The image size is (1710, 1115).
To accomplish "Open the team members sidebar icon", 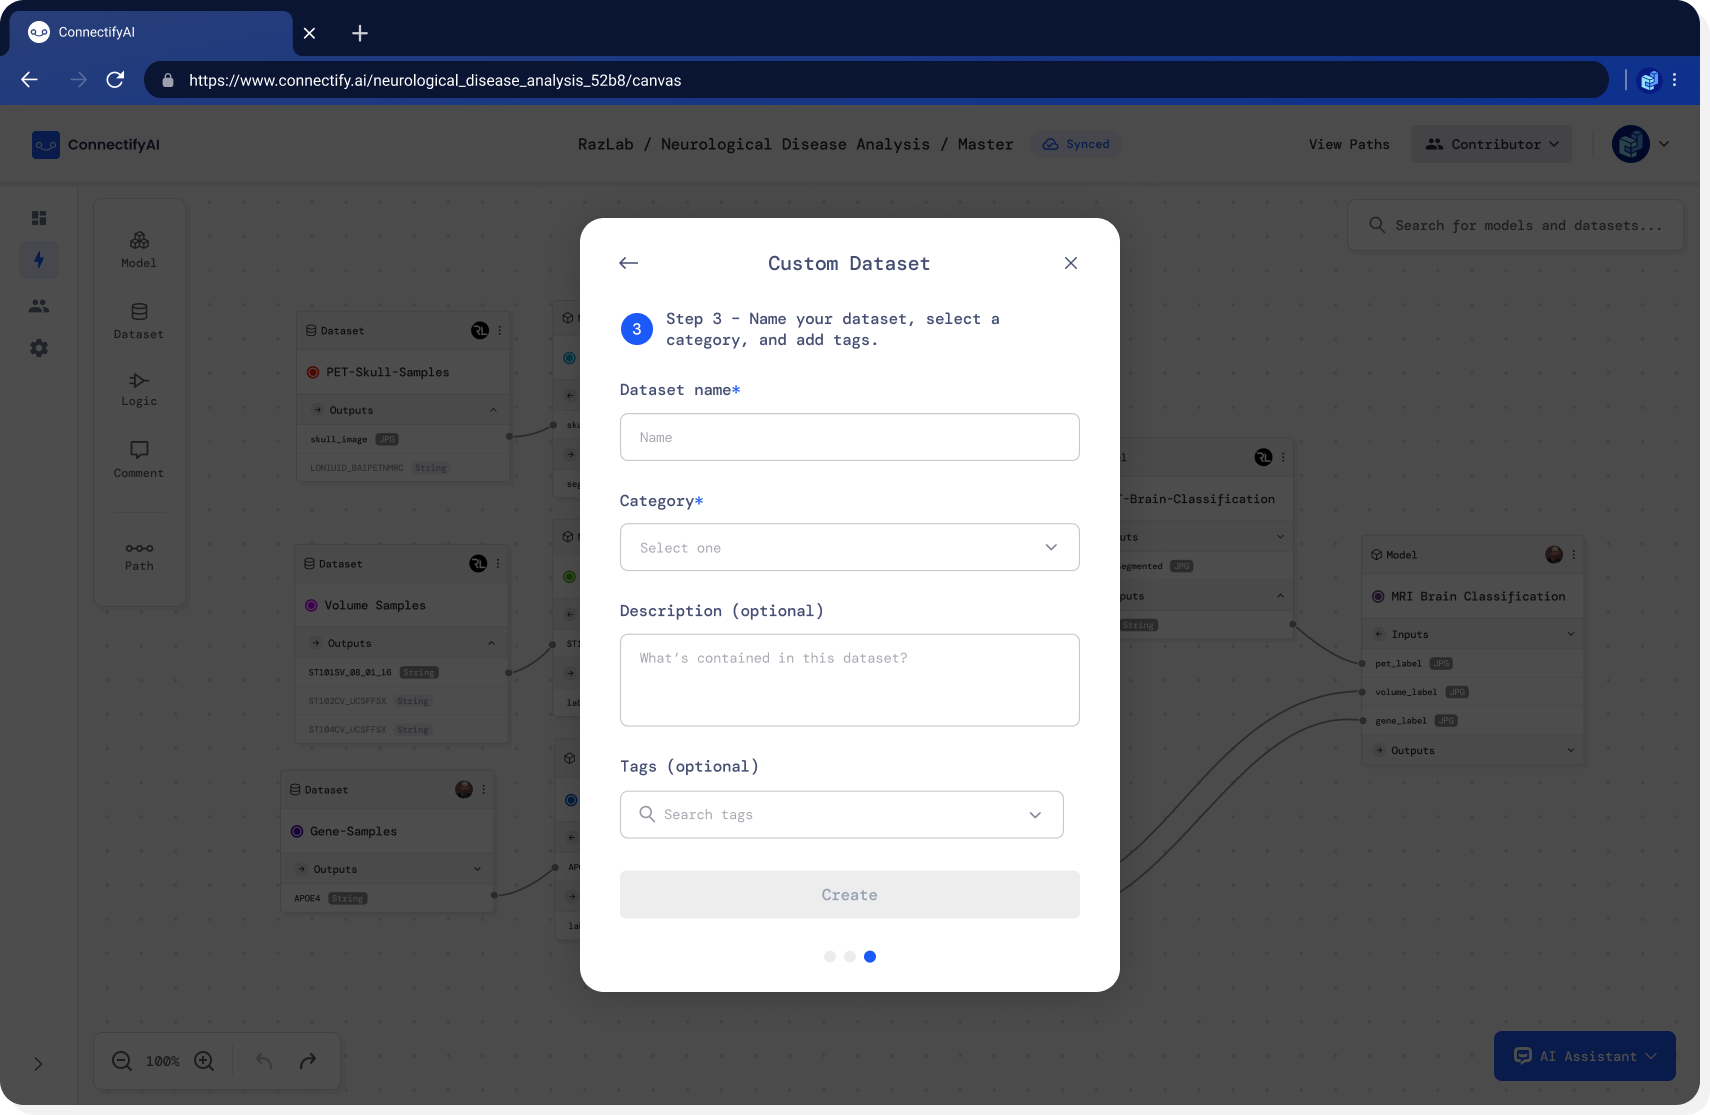I will pyautogui.click(x=39, y=306).
